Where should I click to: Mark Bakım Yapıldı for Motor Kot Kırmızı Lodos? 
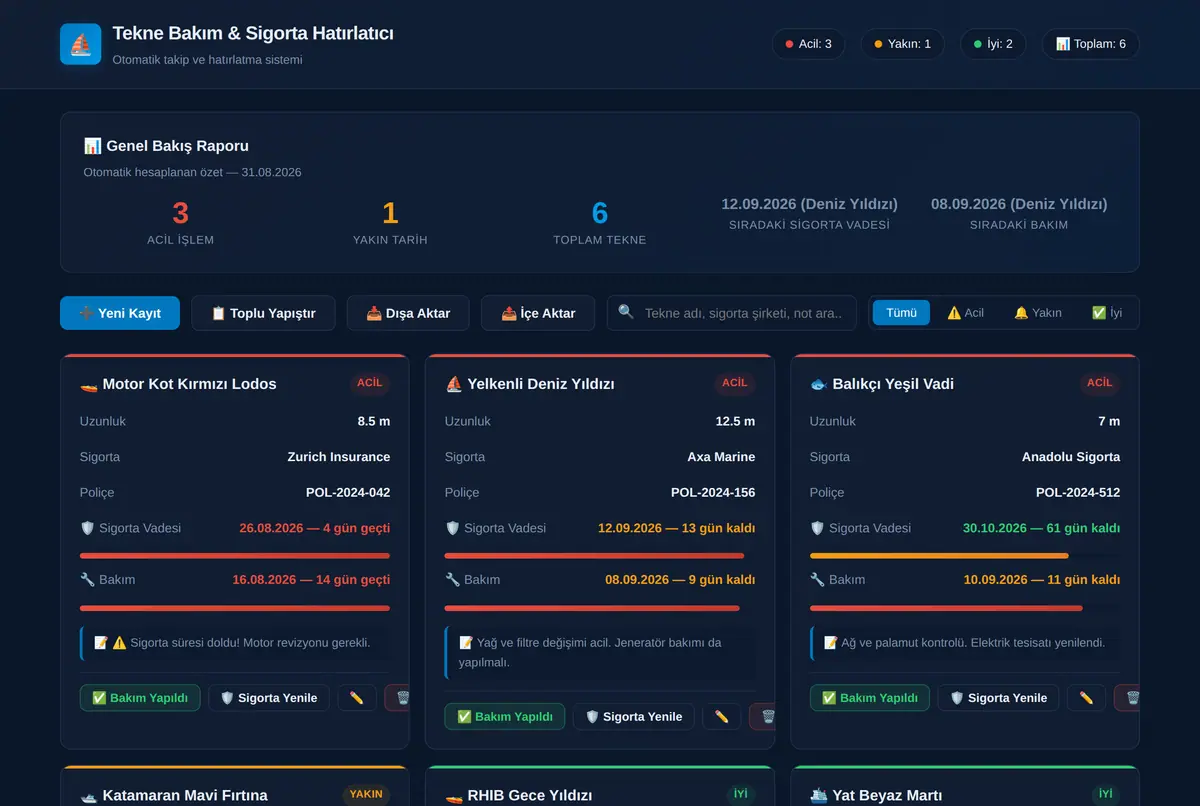click(x=140, y=698)
